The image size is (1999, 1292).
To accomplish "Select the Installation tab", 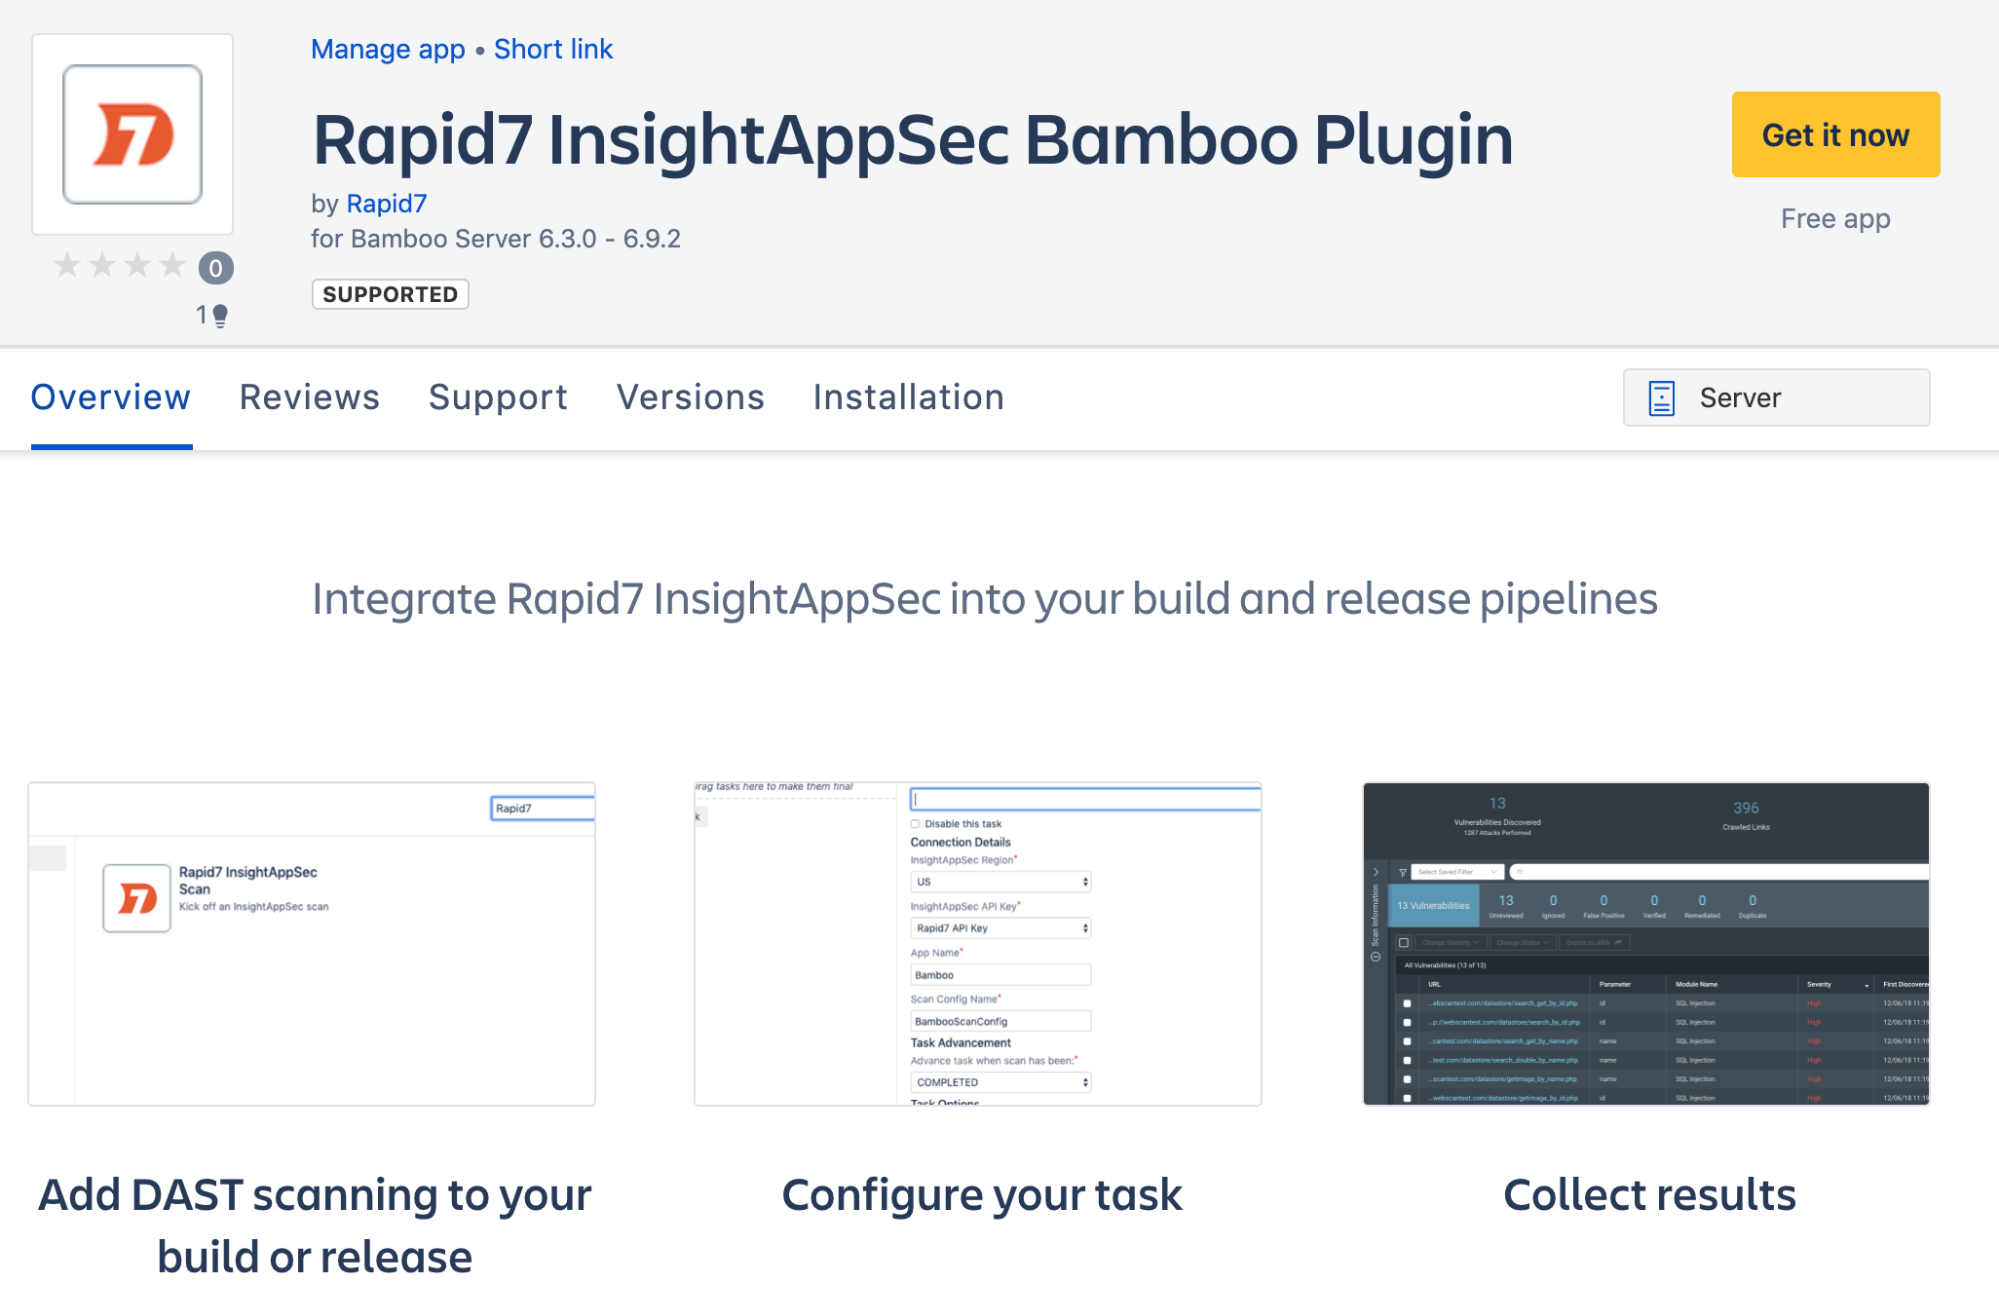I will click(x=908, y=398).
